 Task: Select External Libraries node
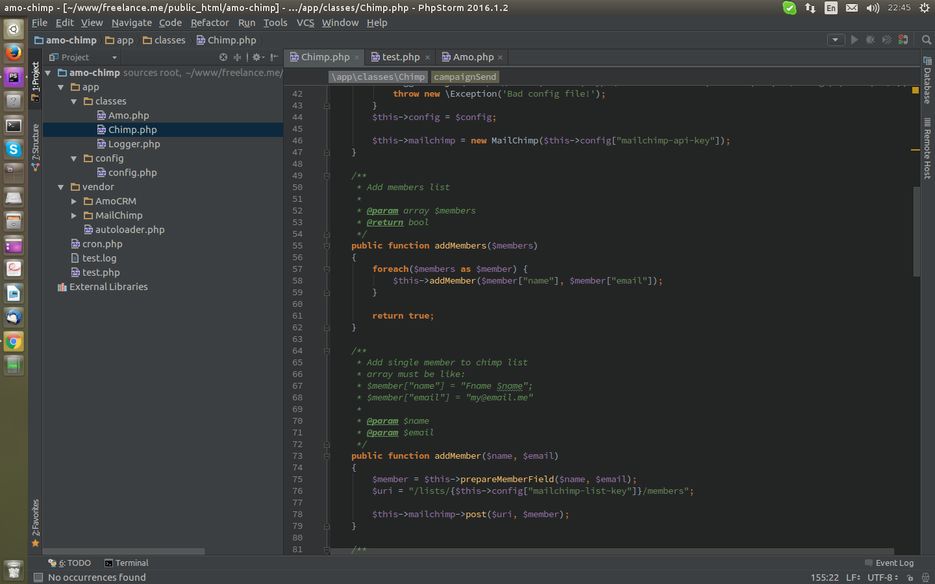(103, 287)
